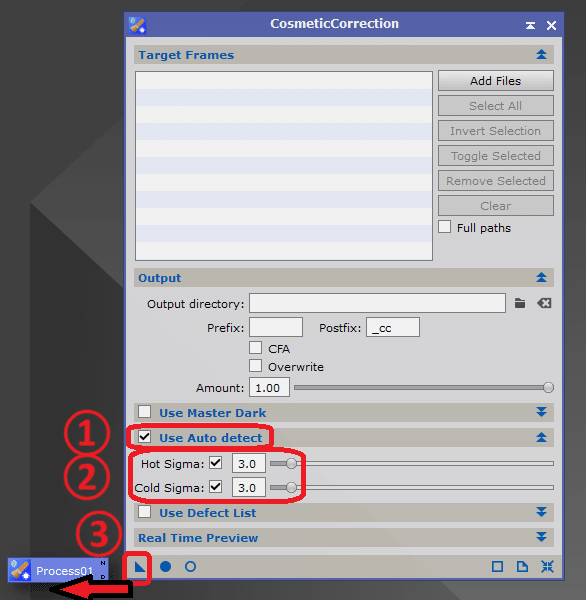
Task: Enable Use Master Dark checkbox
Action: pyautogui.click(x=145, y=412)
